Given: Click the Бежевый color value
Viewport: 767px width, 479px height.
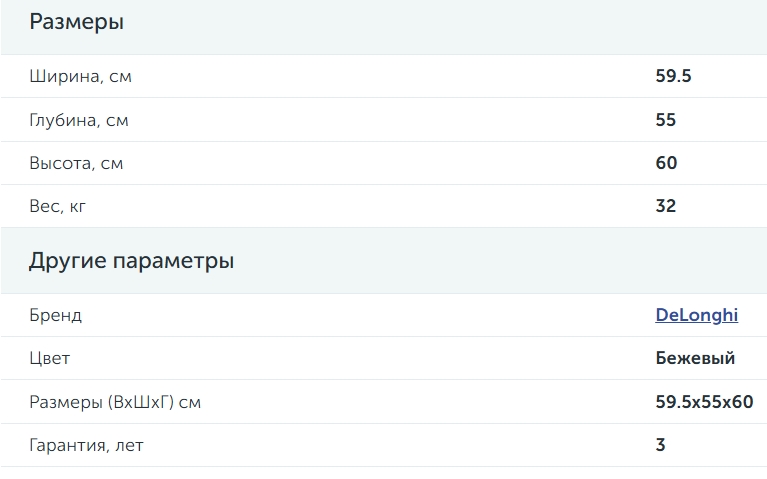Looking at the screenshot, I should click(x=695, y=358).
